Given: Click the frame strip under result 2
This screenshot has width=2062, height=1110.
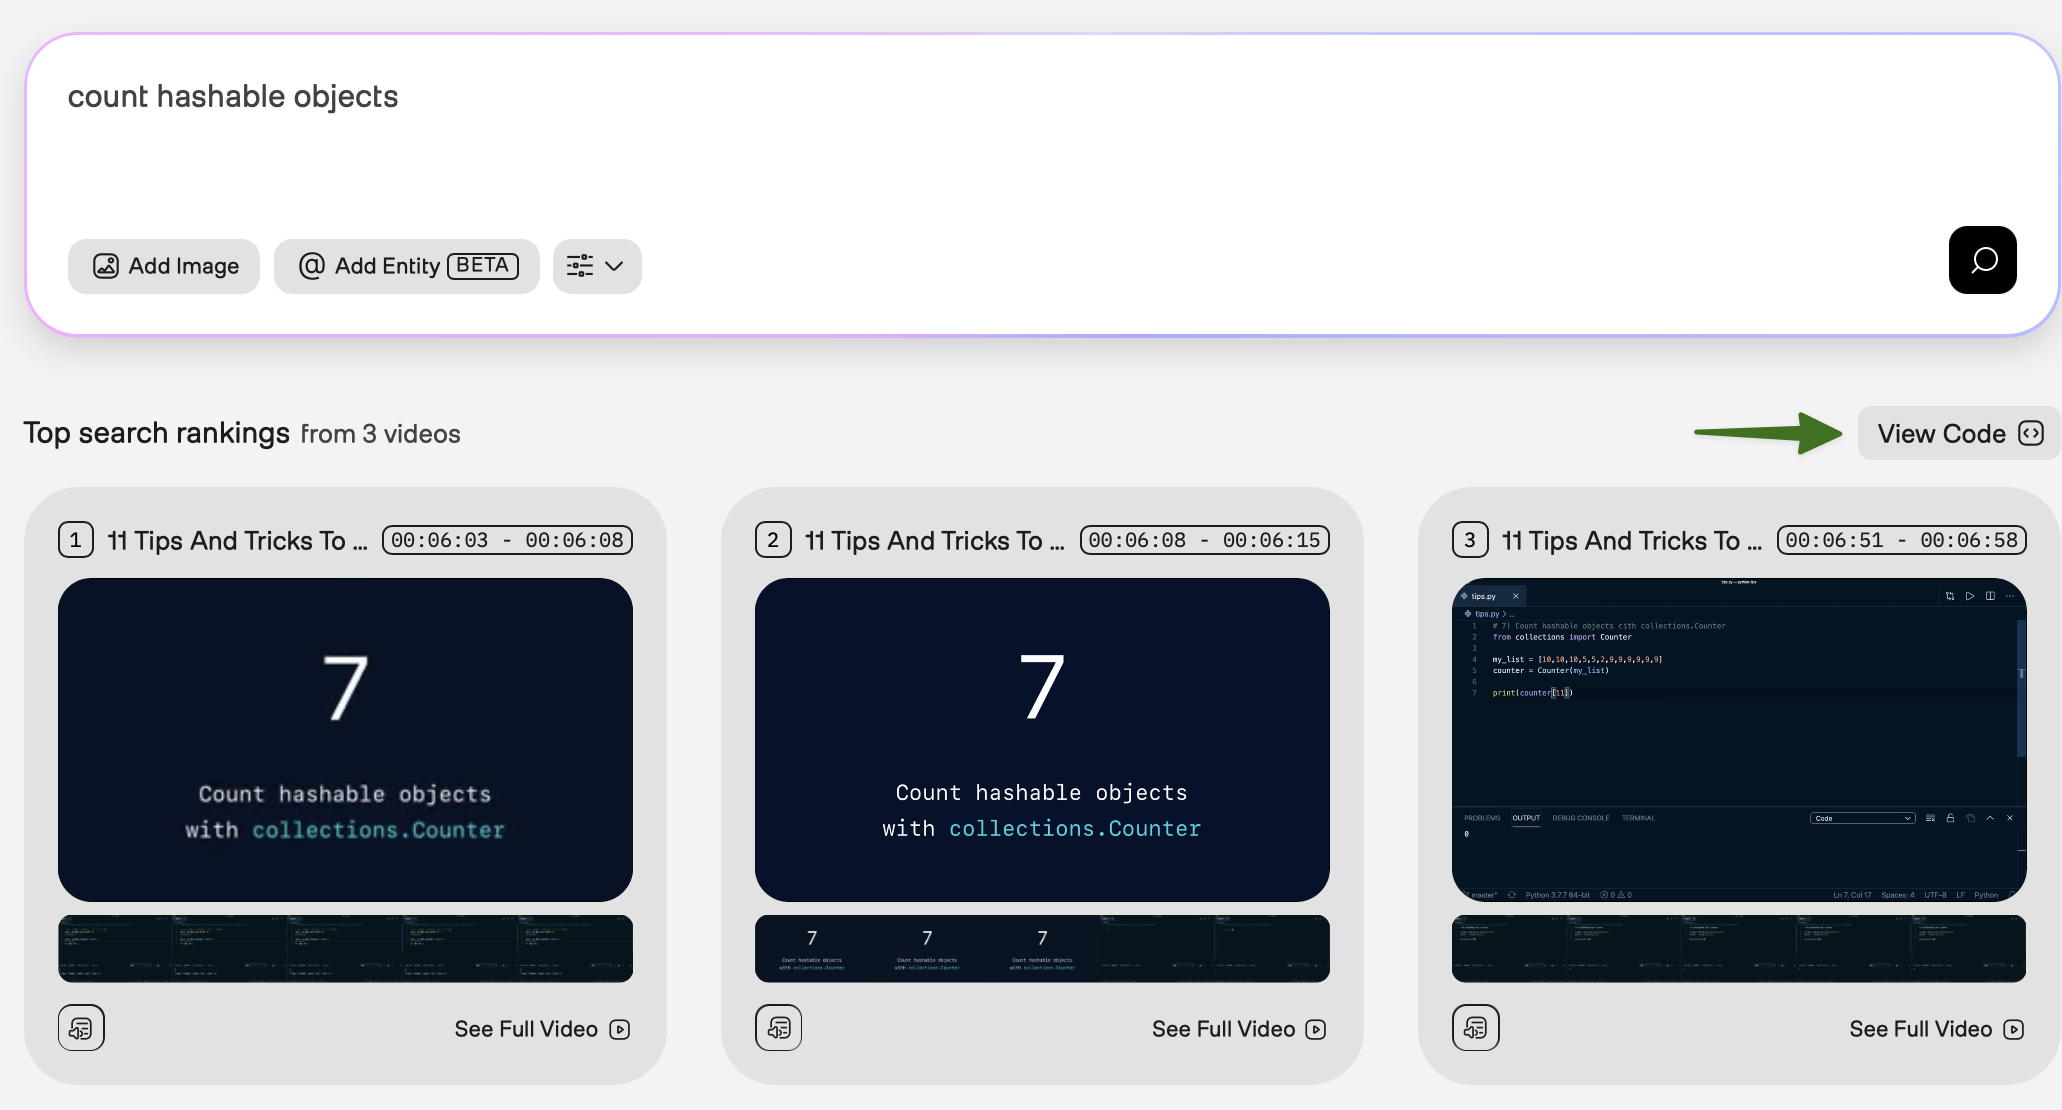Looking at the screenshot, I should pos(1042,948).
